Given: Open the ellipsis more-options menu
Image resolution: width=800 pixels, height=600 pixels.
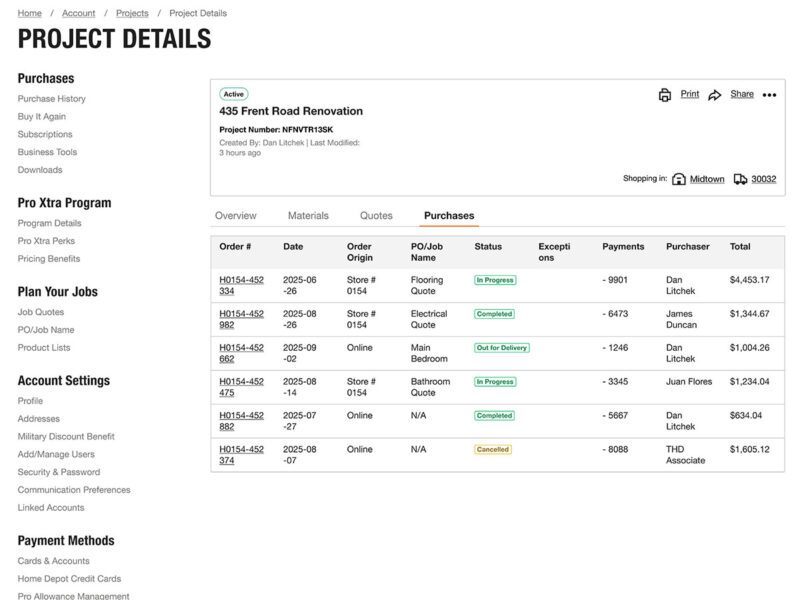Looking at the screenshot, I should coord(768,93).
